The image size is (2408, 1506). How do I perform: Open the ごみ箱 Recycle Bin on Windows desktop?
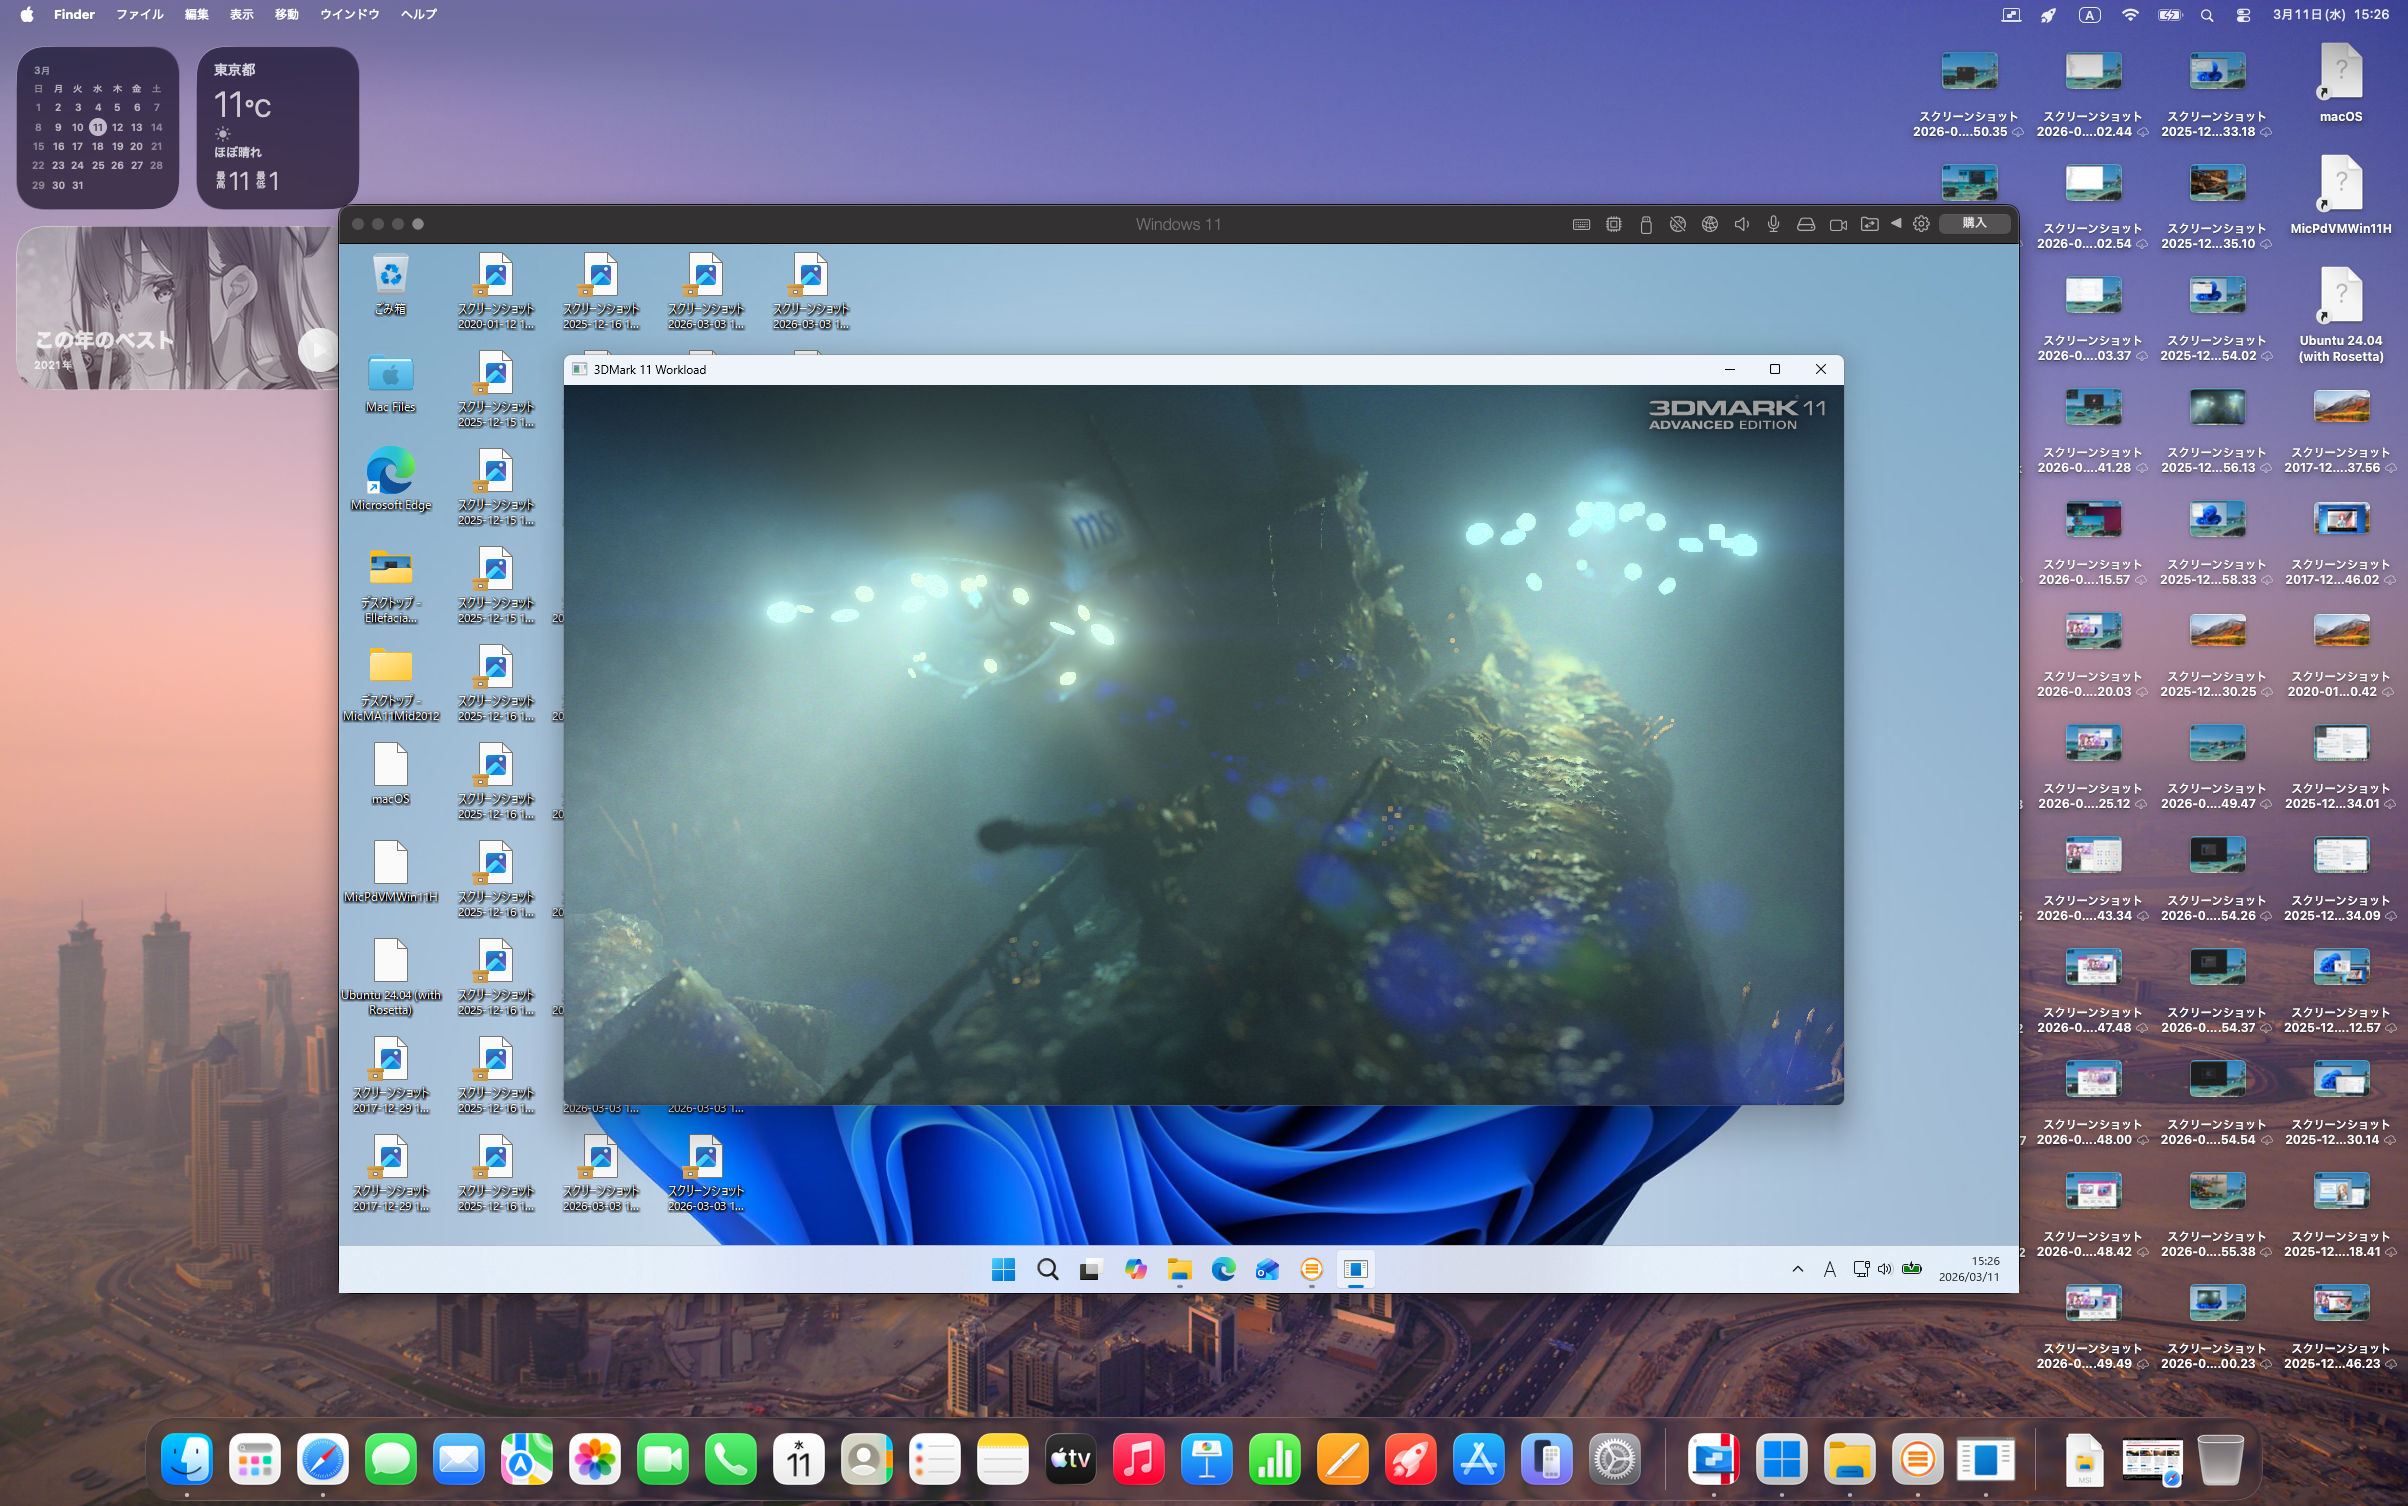pyautogui.click(x=390, y=285)
